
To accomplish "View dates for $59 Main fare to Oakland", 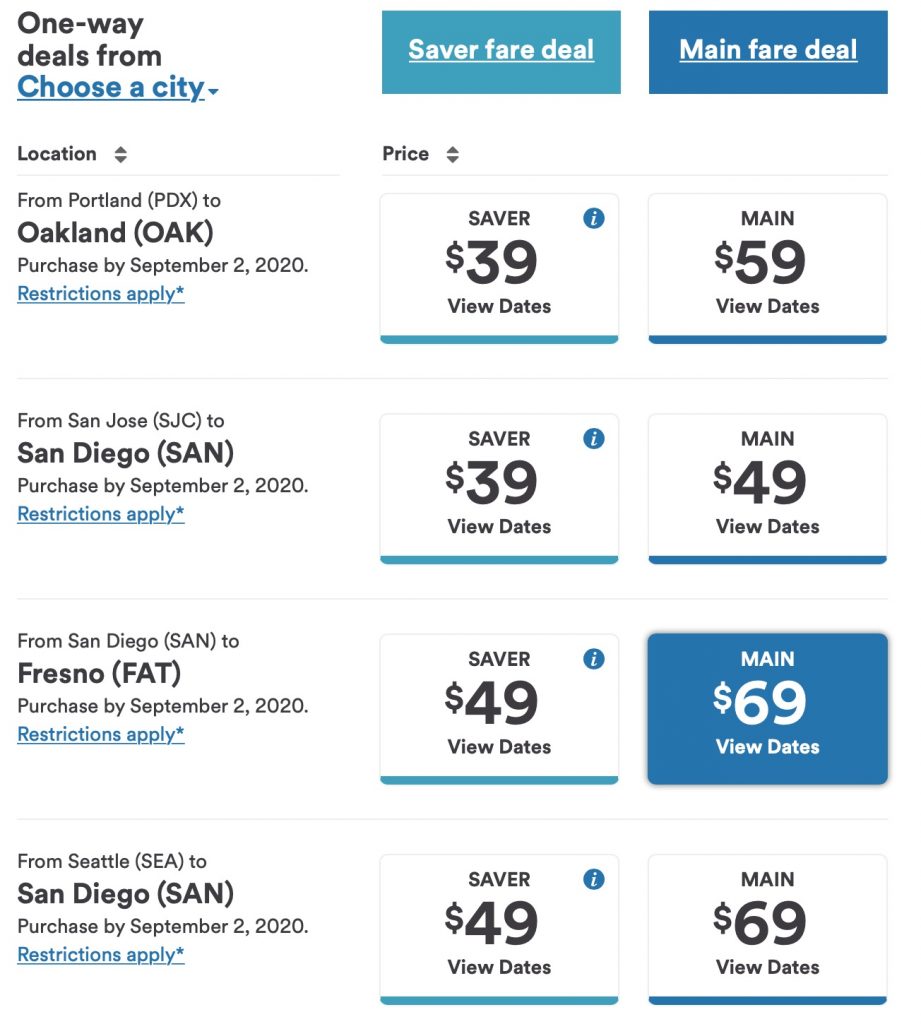I will pos(767,306).
